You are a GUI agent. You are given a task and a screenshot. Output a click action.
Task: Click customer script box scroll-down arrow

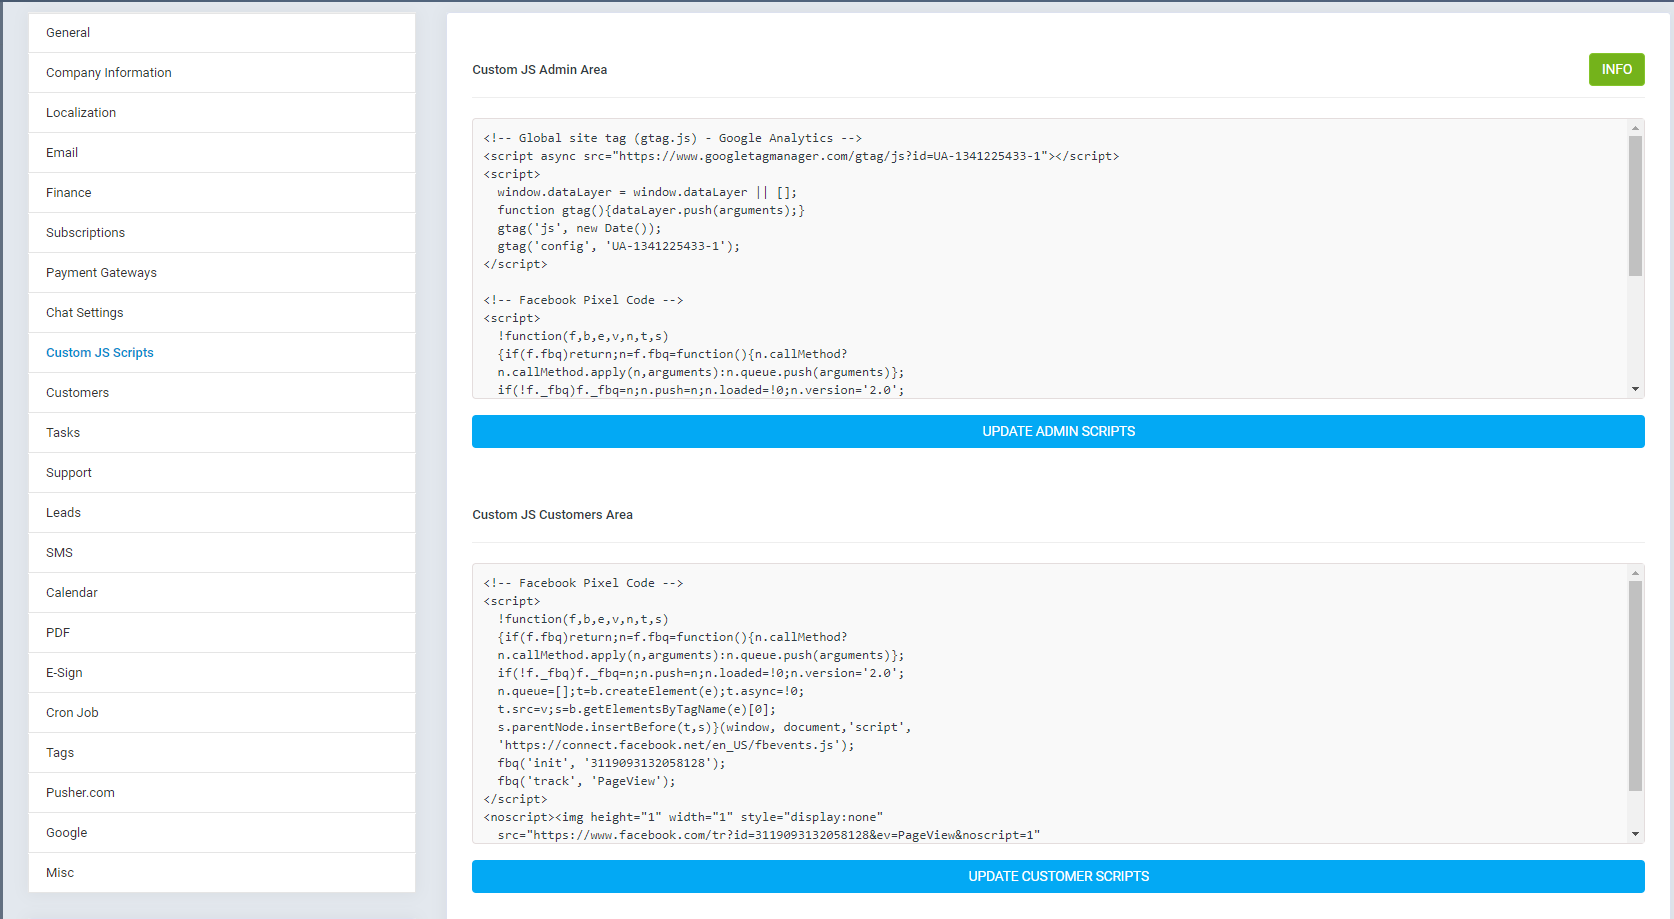(1635, 834)
